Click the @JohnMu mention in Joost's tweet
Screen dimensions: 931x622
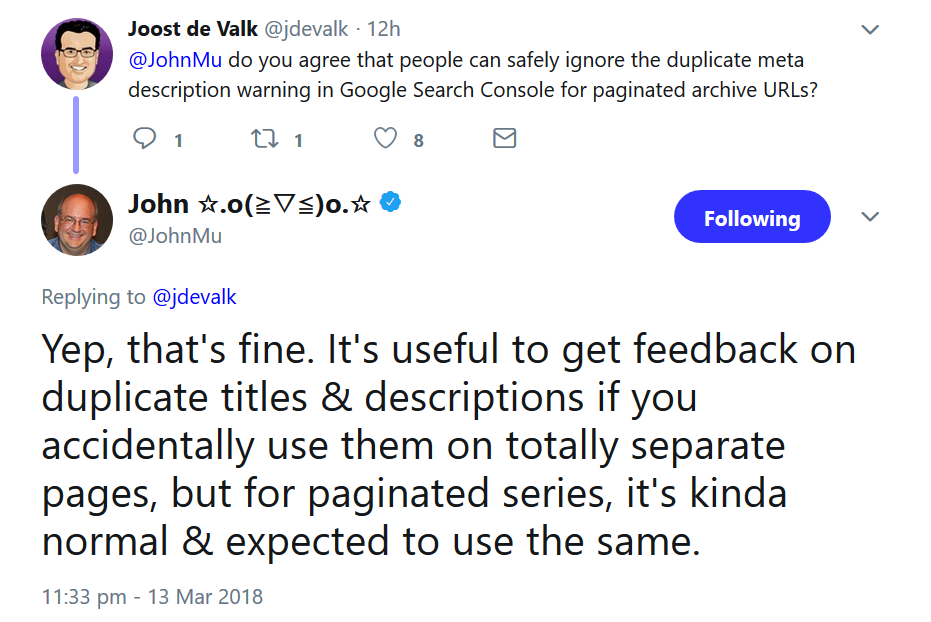click(x=170, y=61)
